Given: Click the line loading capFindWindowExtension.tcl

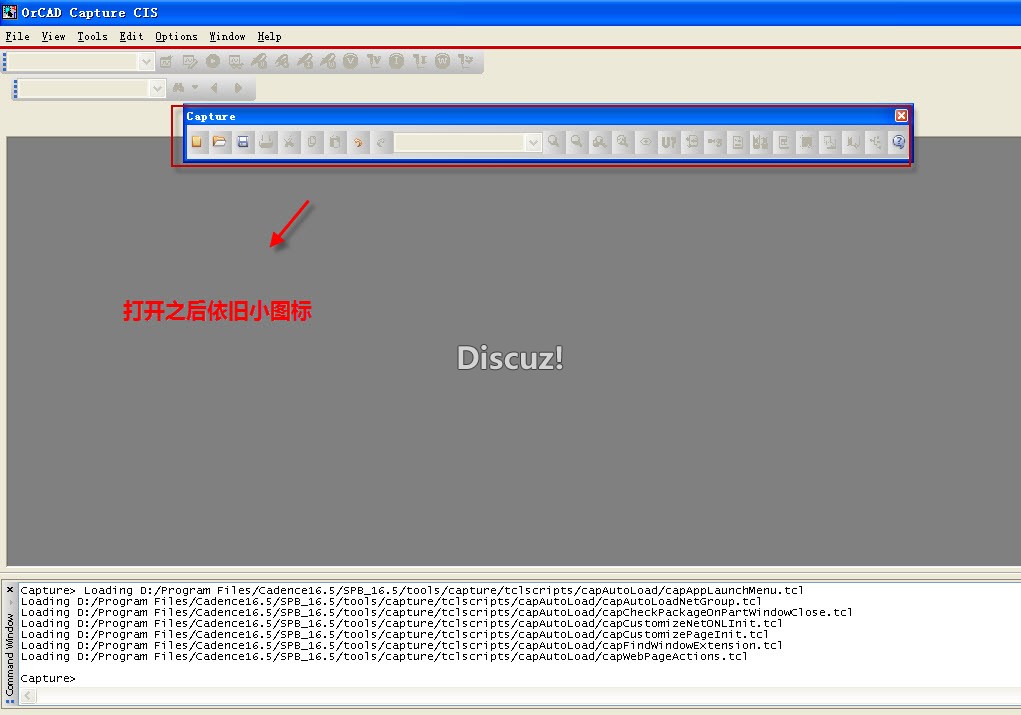Looking at the screenshot, I should pos(402,645).
